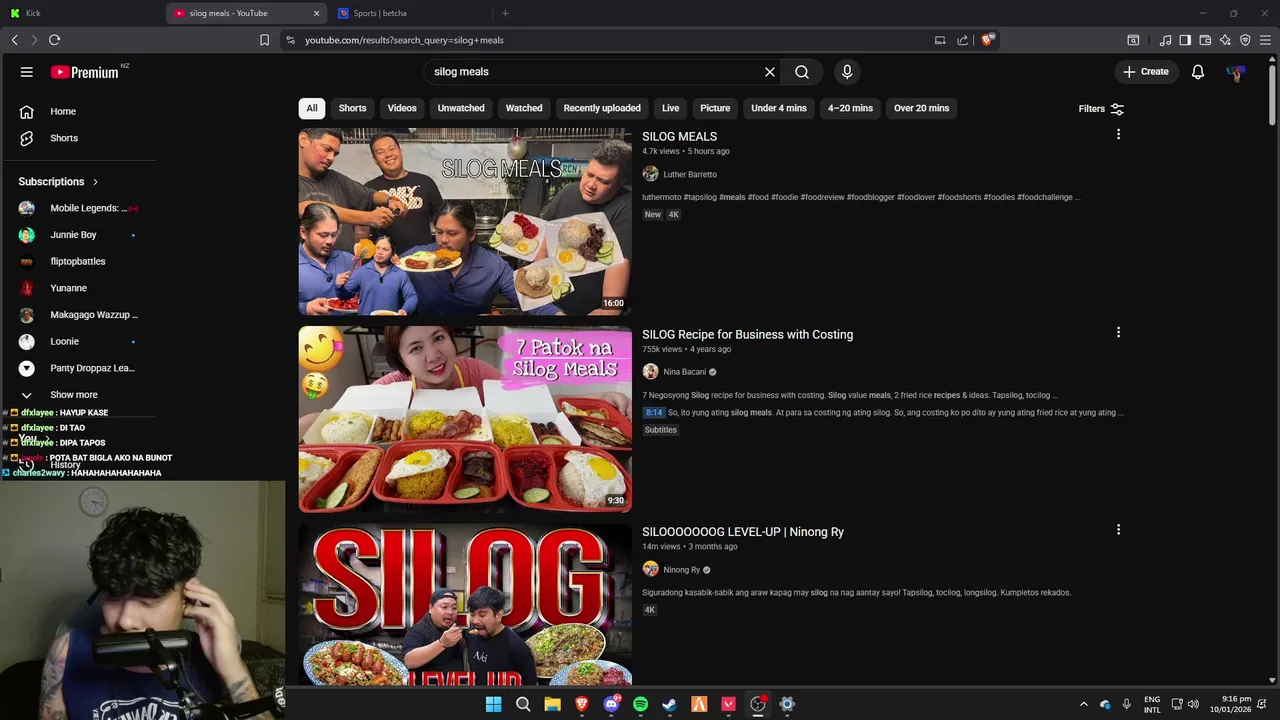
Task: Show hidden system tray icons
Action: point(1083,704)
